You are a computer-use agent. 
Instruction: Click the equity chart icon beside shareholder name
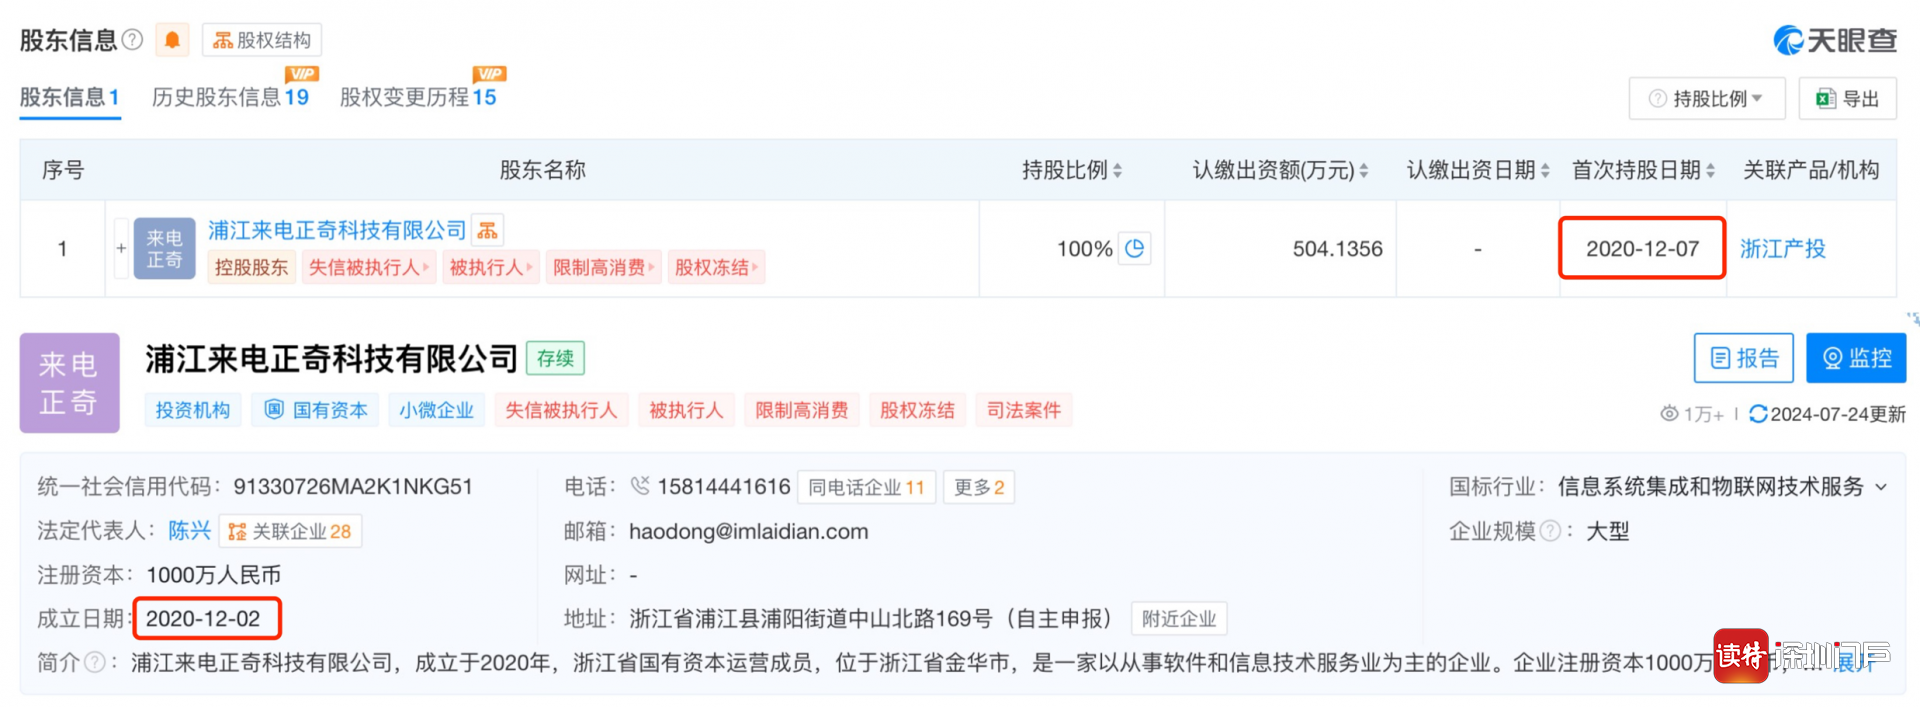[488, 230]
